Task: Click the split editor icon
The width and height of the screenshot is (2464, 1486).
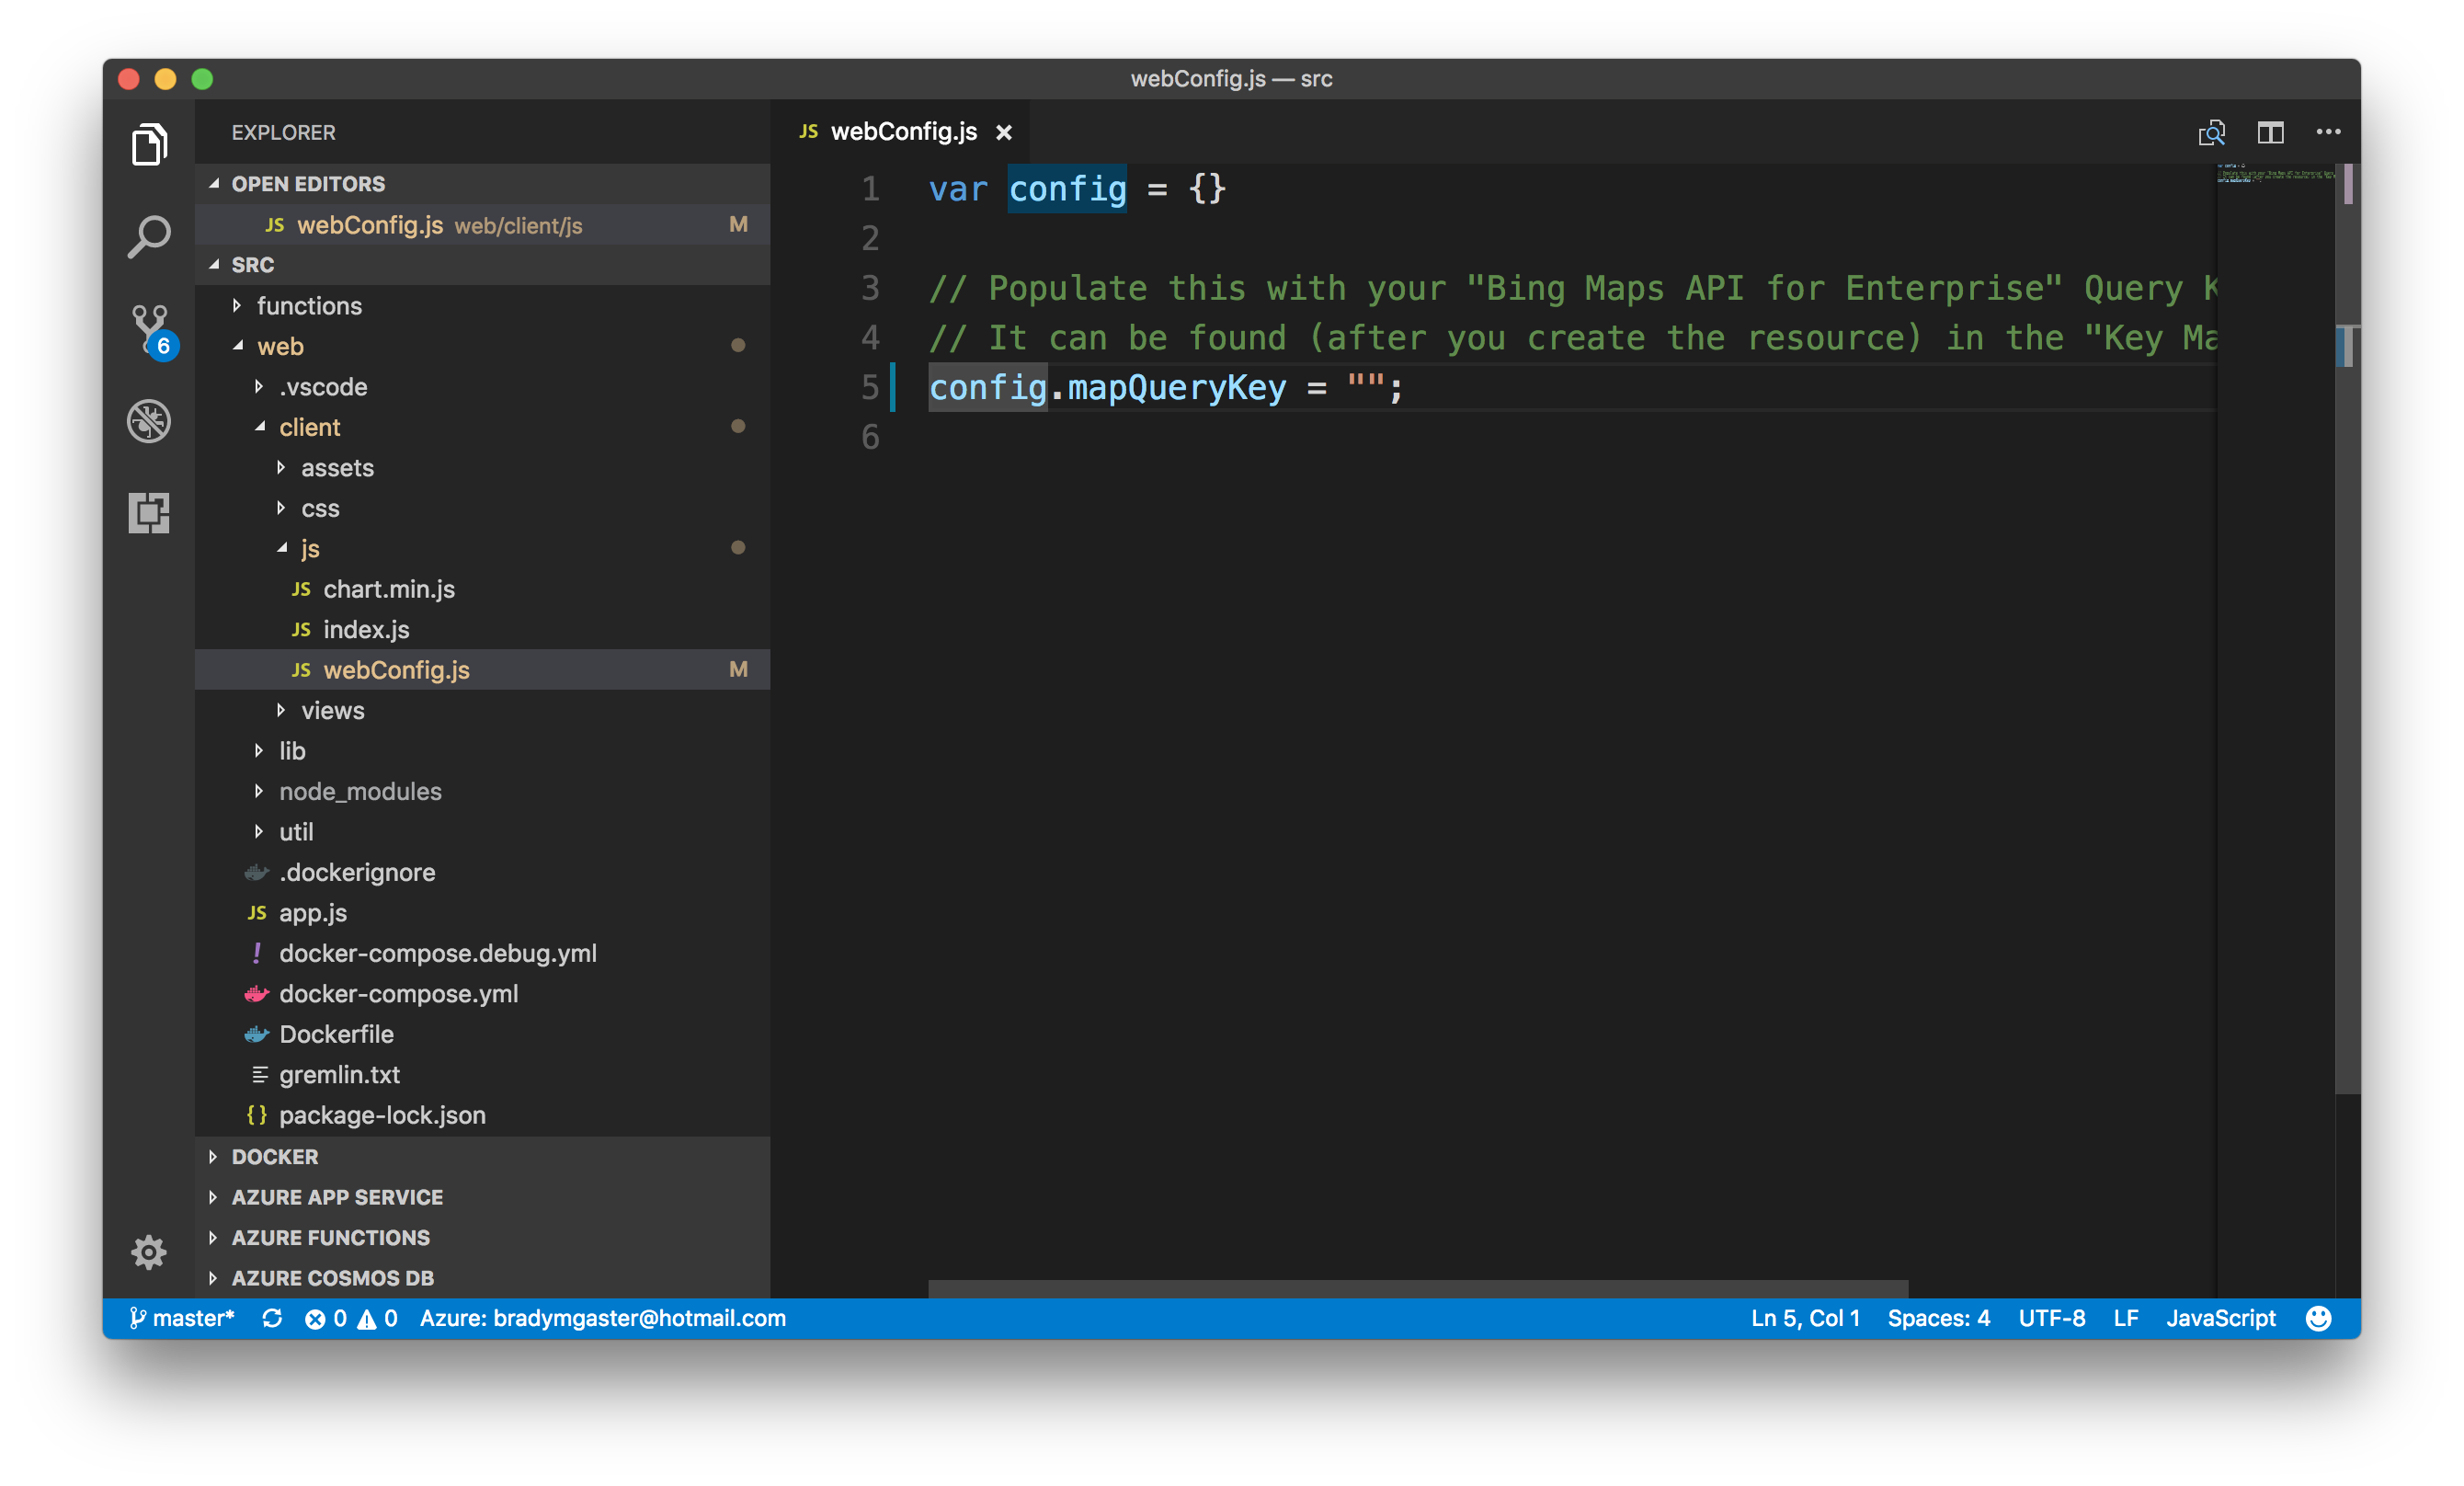Action: point(2270,132)
